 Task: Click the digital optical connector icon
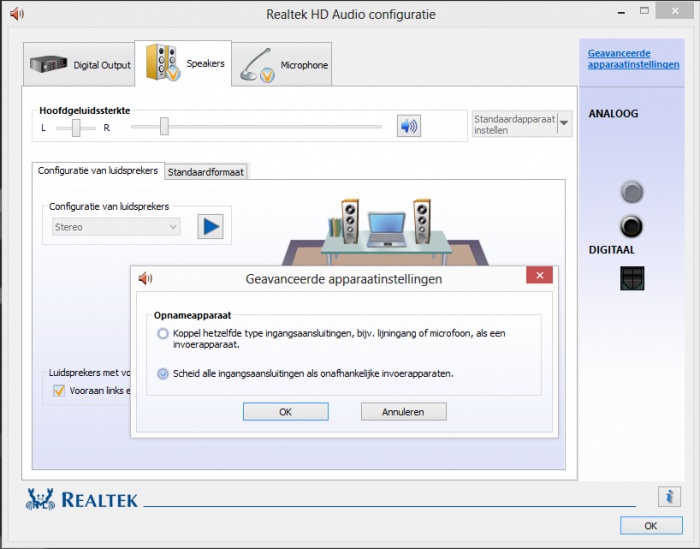(632, 278)
